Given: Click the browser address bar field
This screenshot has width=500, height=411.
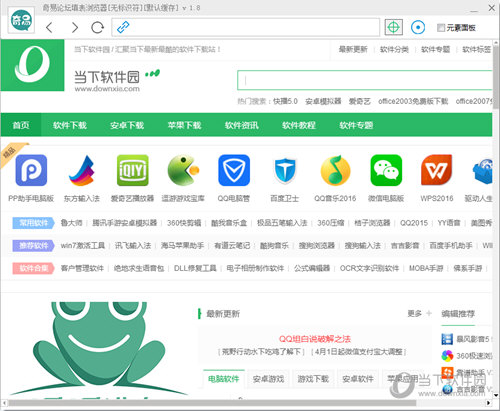Looking at the screenshot, I should tap(246, 27).
